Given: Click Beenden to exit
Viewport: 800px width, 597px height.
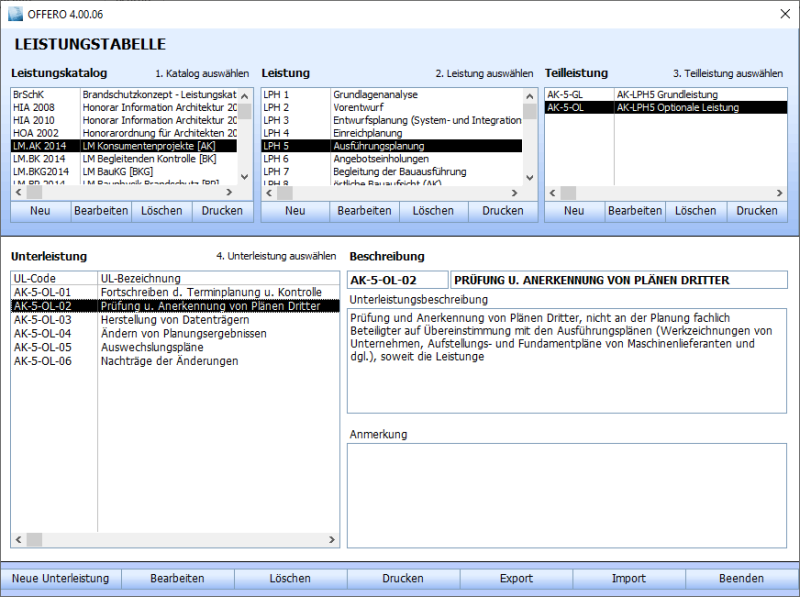Looking at the screenshot, I should tap(742, 579).
